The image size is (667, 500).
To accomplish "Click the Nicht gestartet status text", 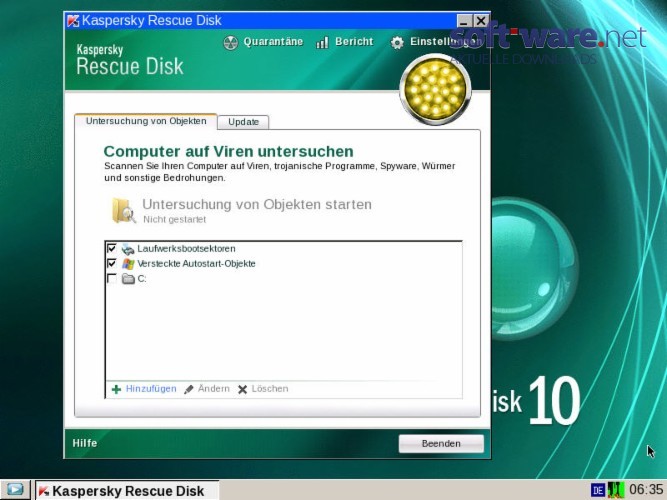I will pos(174,220).
